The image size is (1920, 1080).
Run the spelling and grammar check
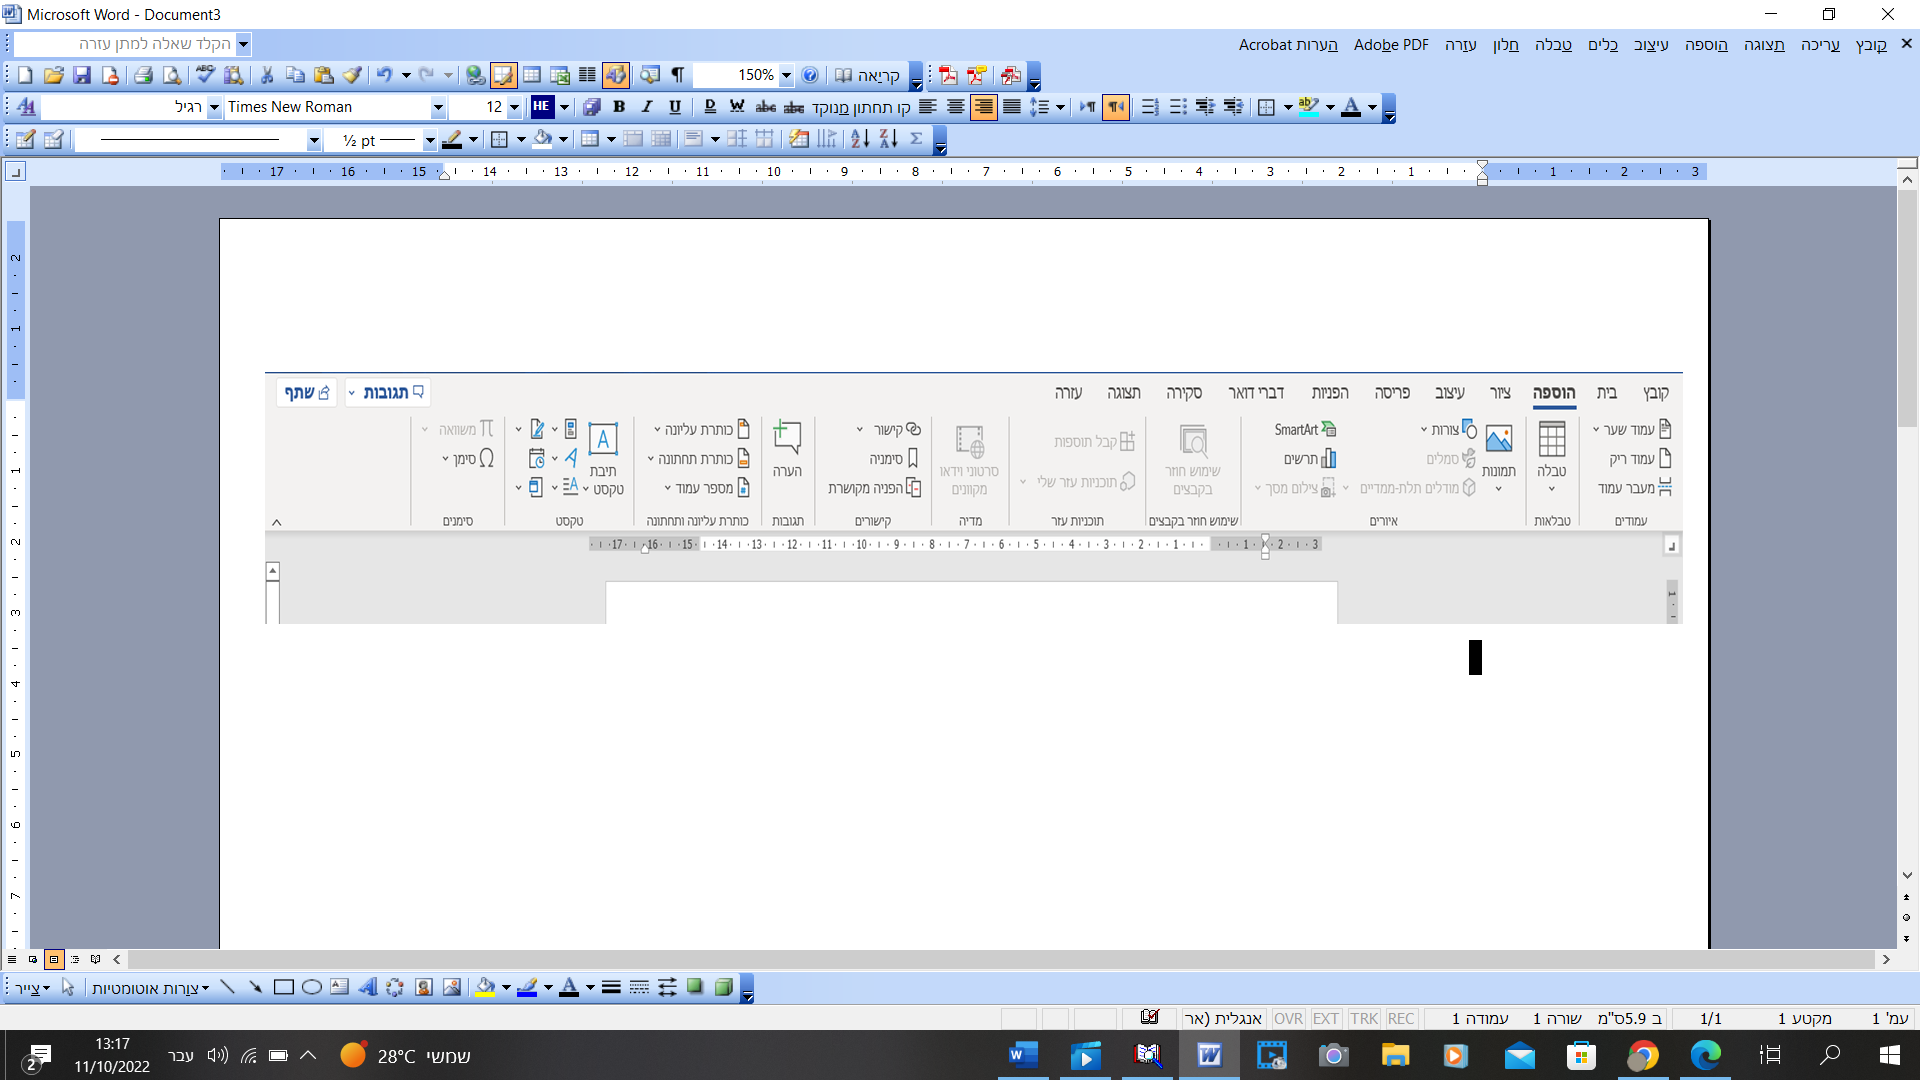(205, 75)
